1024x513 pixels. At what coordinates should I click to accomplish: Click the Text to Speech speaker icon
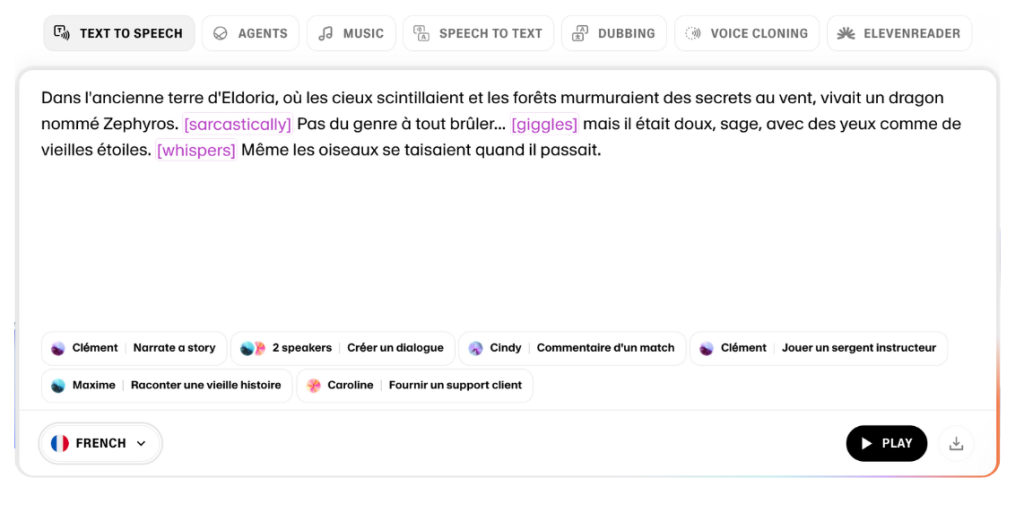[62, 33]
